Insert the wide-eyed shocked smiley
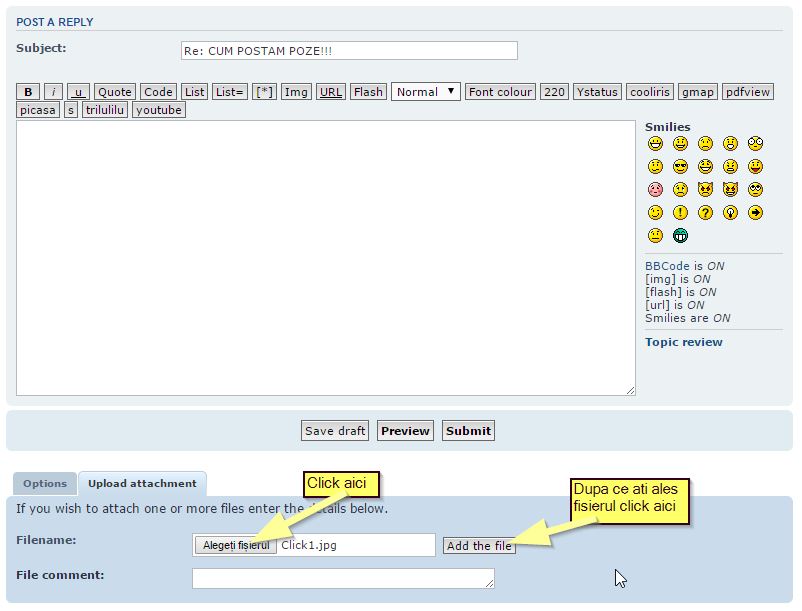This screenshot has width=802, height=611. coord(755,143)
